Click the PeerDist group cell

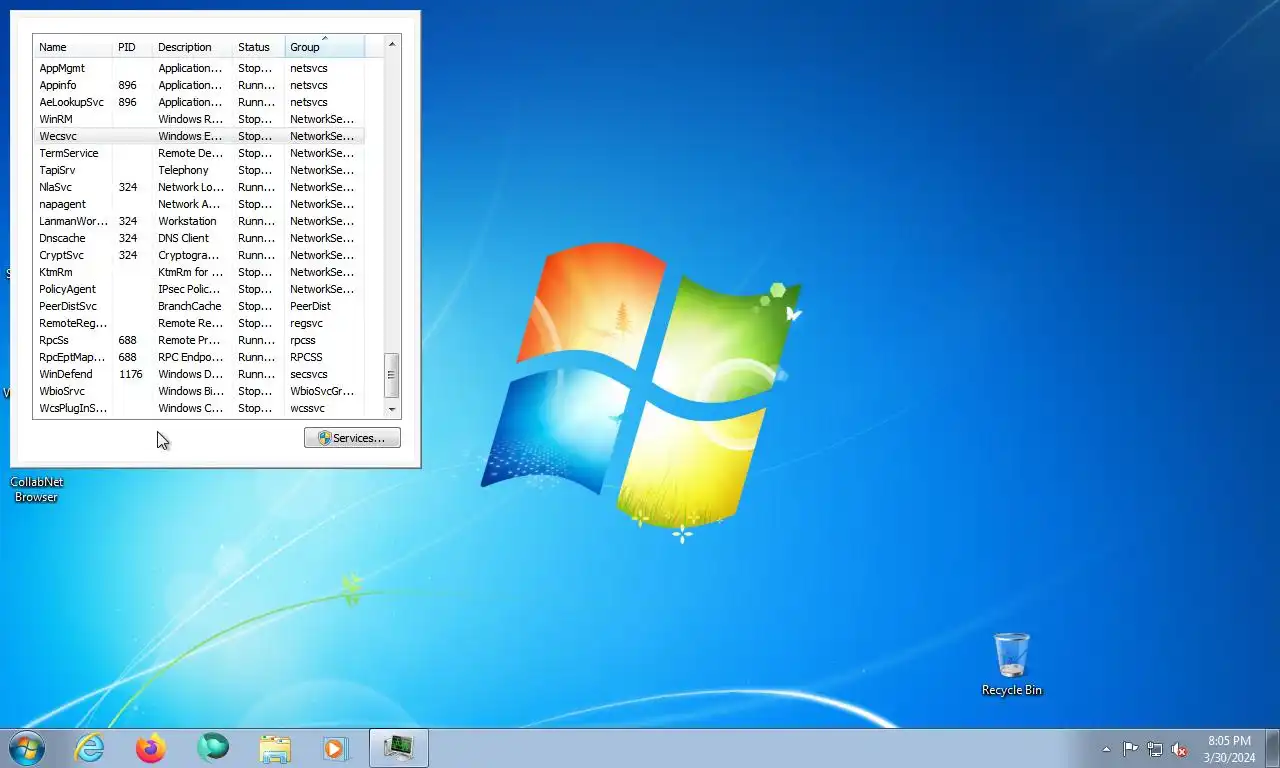310,306
